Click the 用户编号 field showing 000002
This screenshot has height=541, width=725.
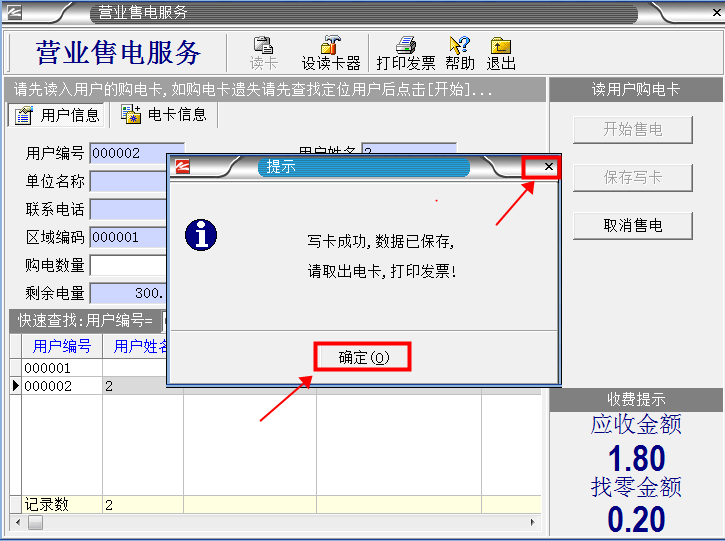click(x=127, y=154)
